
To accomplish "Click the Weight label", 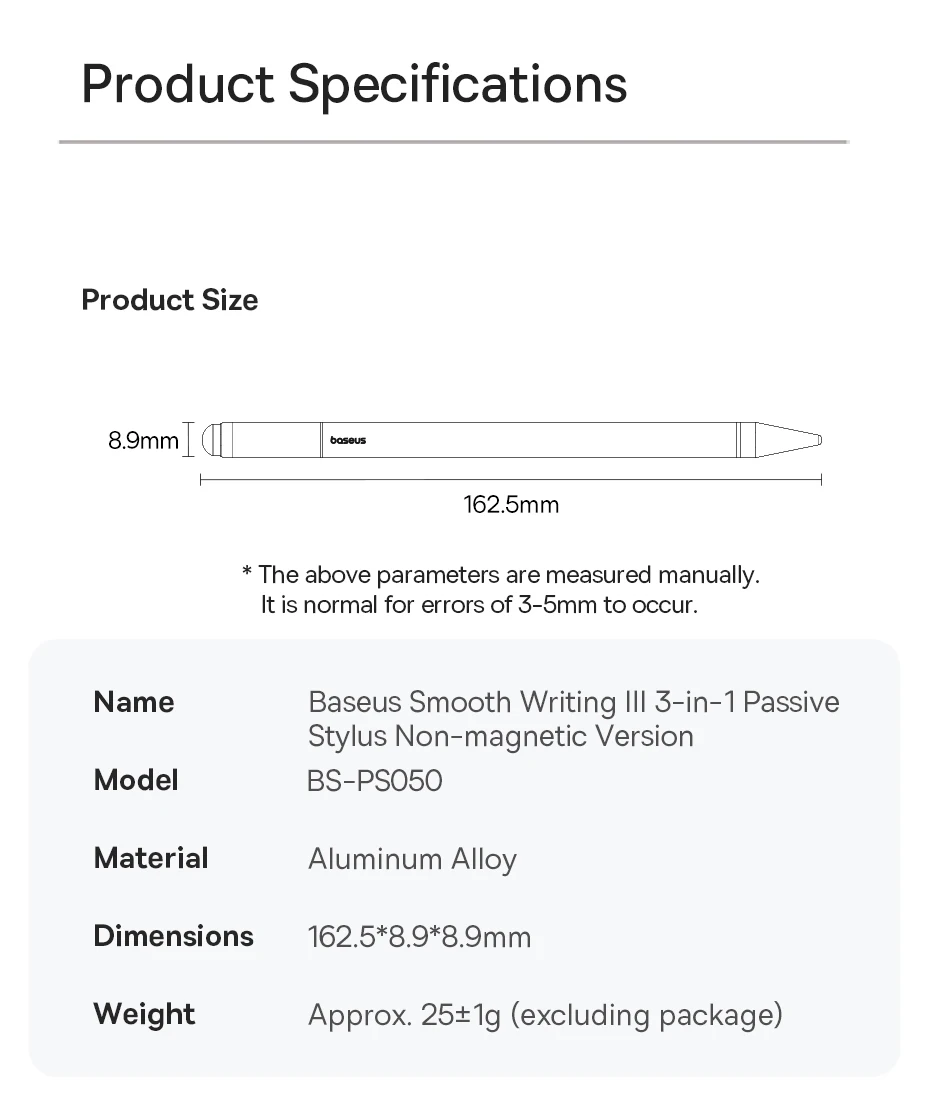I will point(144,1014).
